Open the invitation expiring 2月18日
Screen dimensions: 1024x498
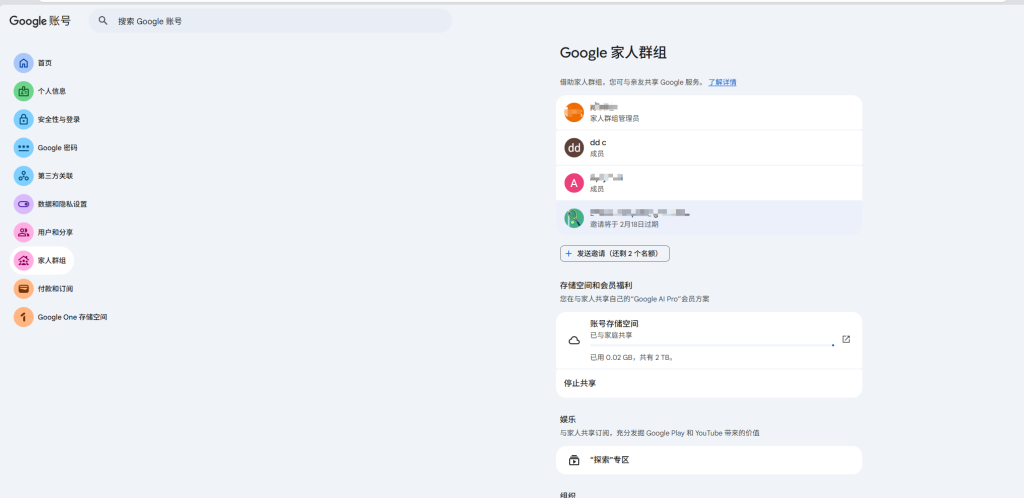pos(709,218)
